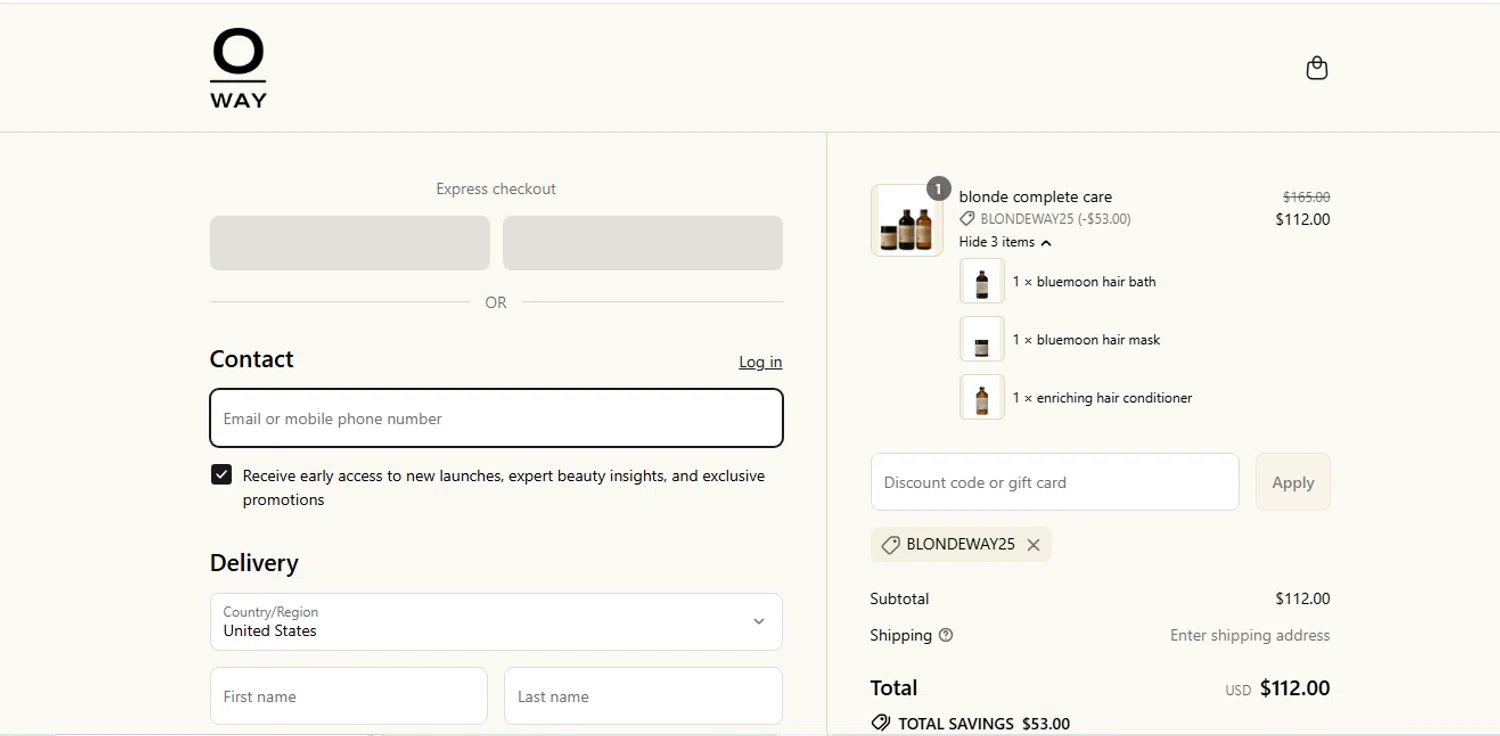
Task: Click the 'Delivery' section heading
Action: click(254, 563)
